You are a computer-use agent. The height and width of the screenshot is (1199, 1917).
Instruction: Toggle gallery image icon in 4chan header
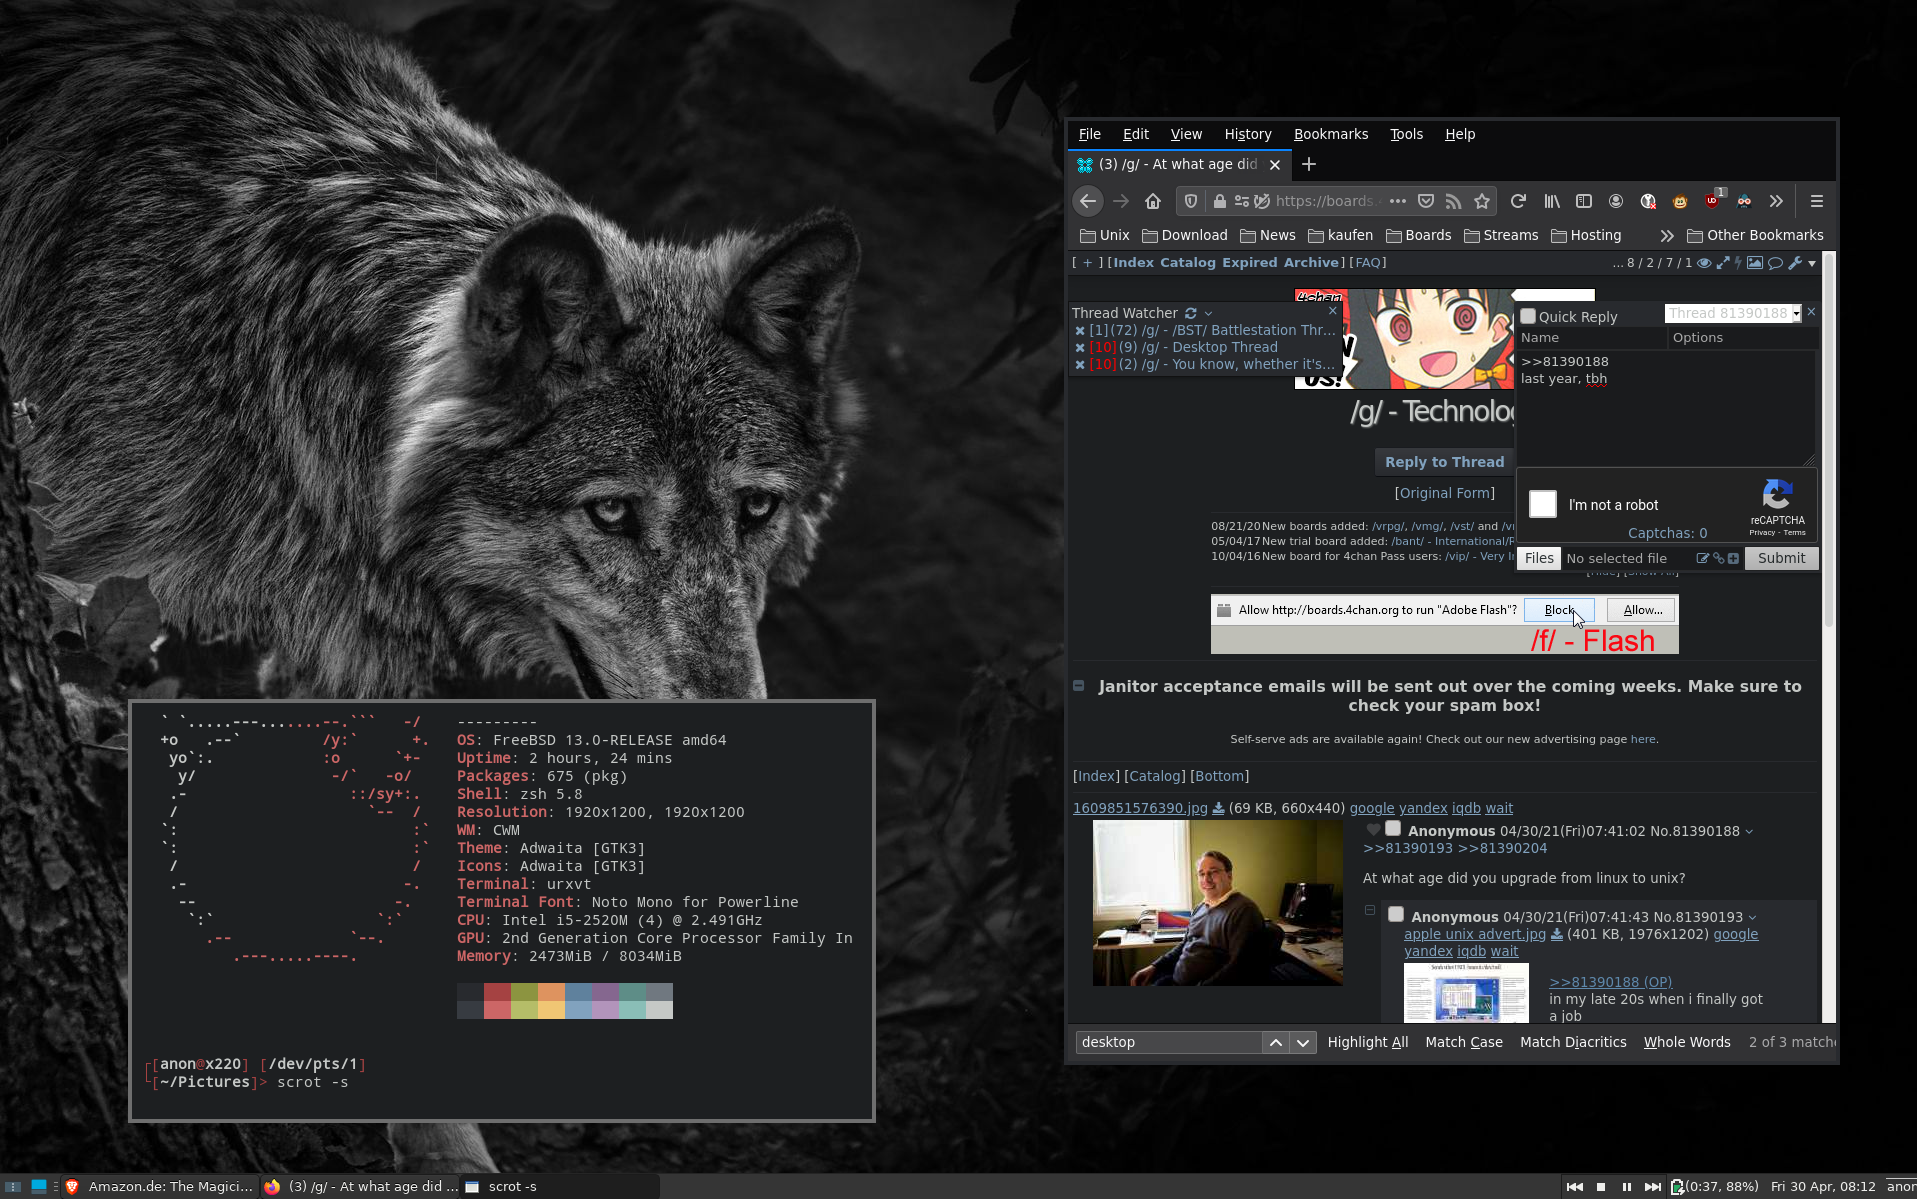pos(1755,263)
